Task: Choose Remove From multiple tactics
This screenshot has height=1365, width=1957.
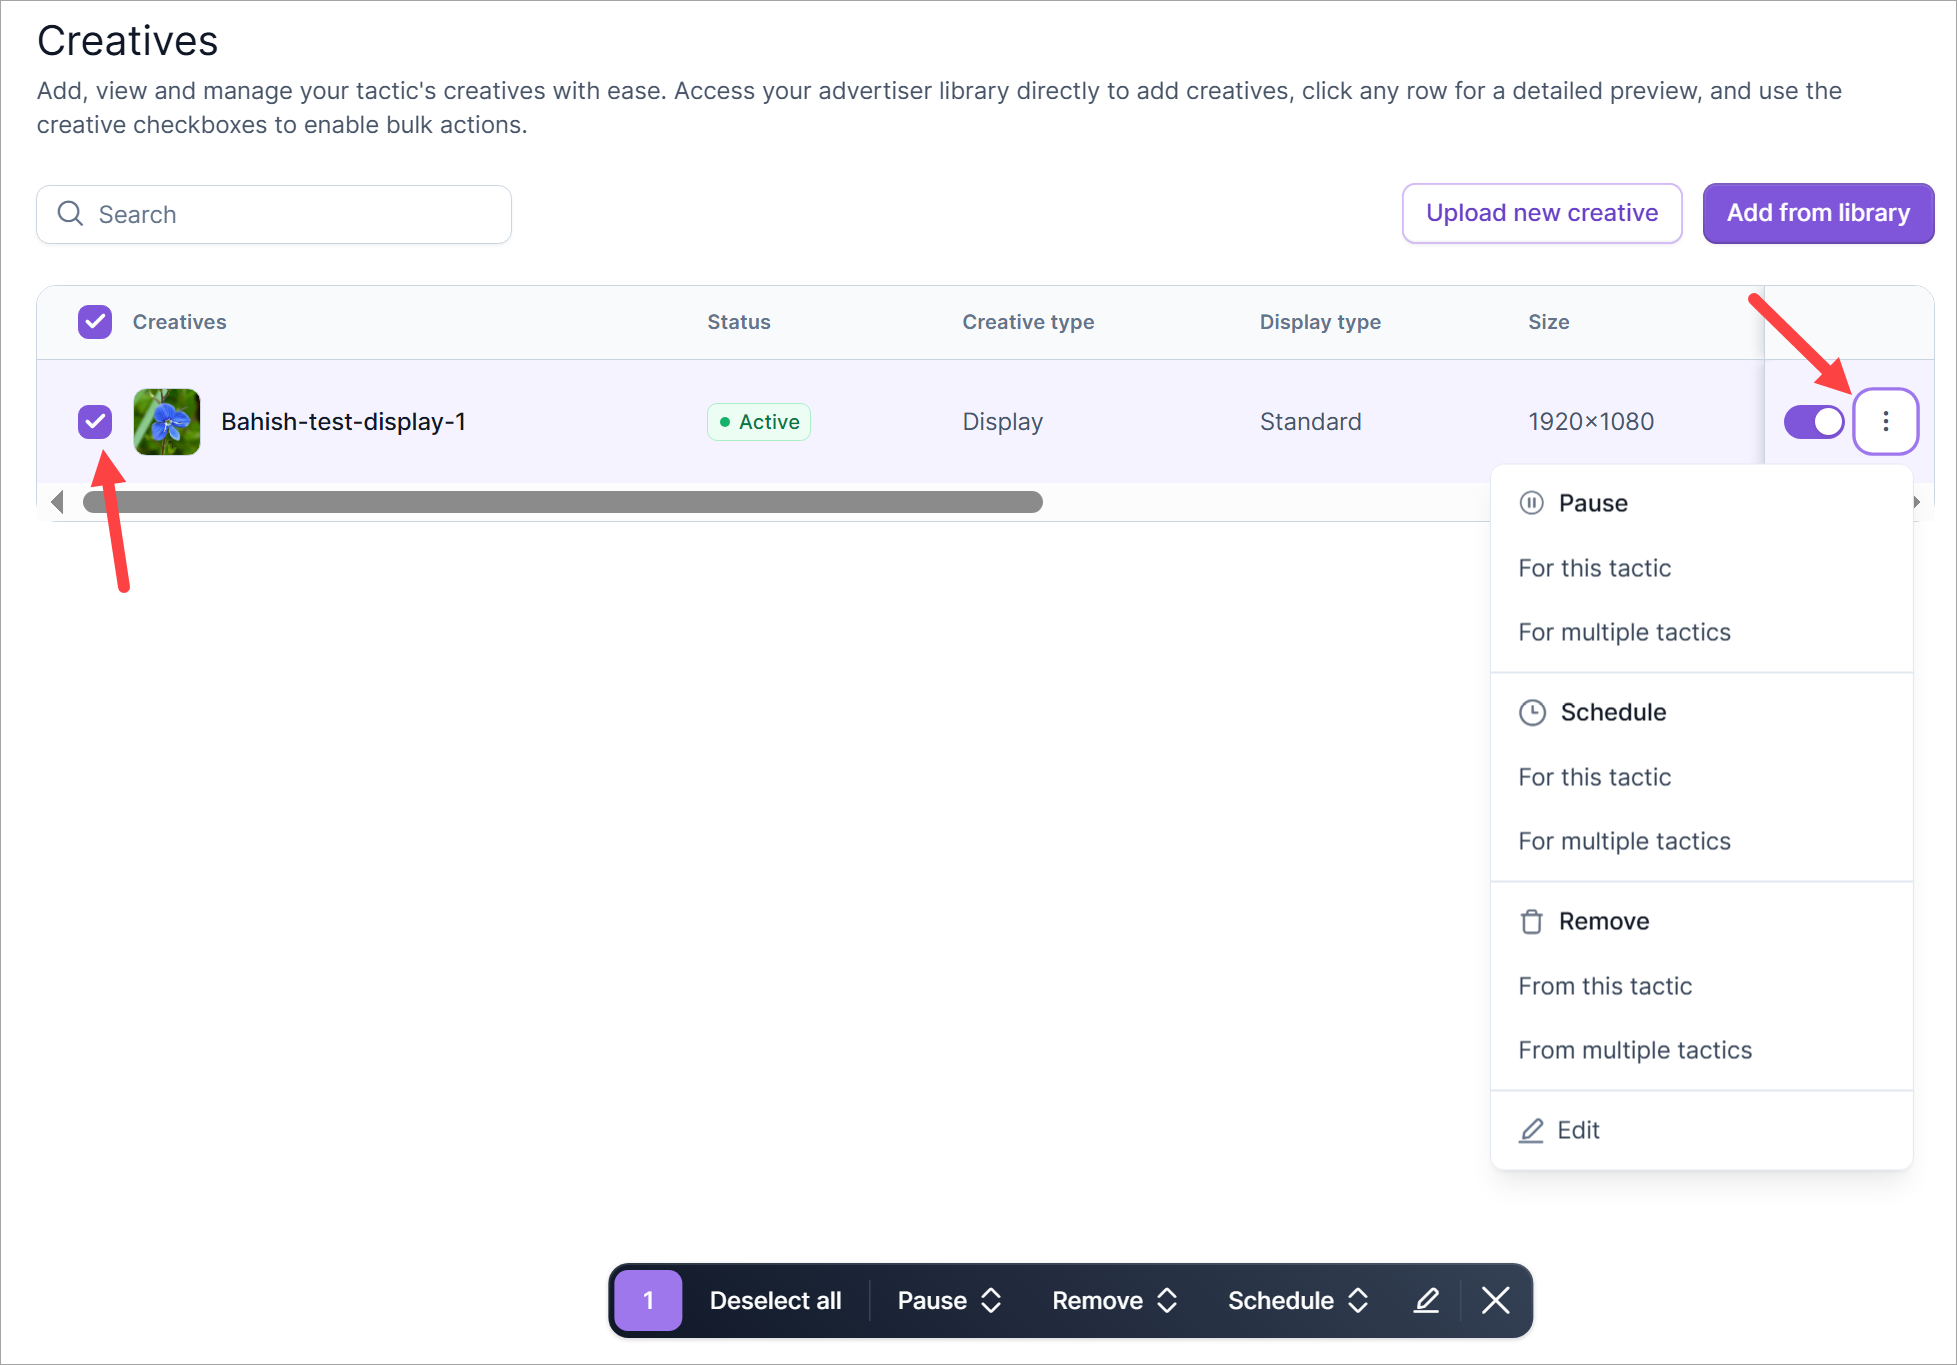Action: click(1634, 1050)
